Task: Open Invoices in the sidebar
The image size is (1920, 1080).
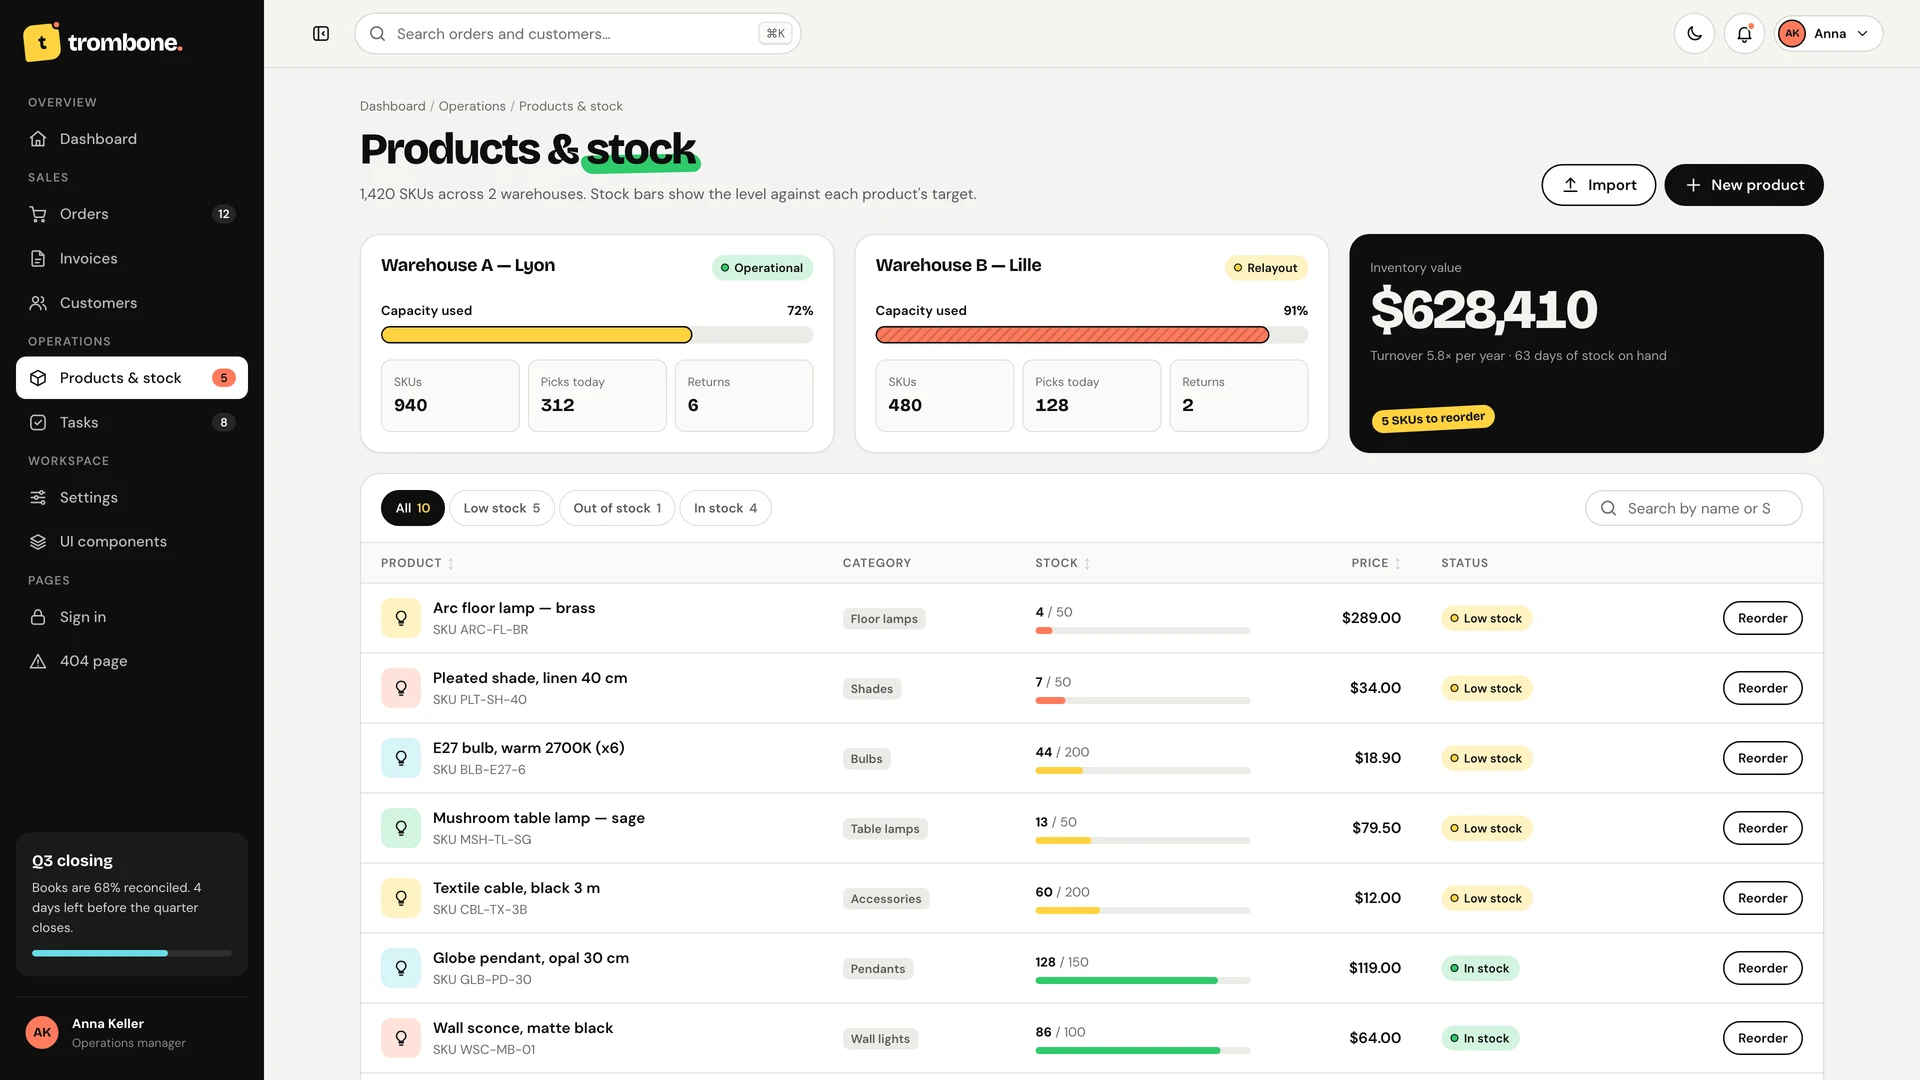Action: (132, 259)
